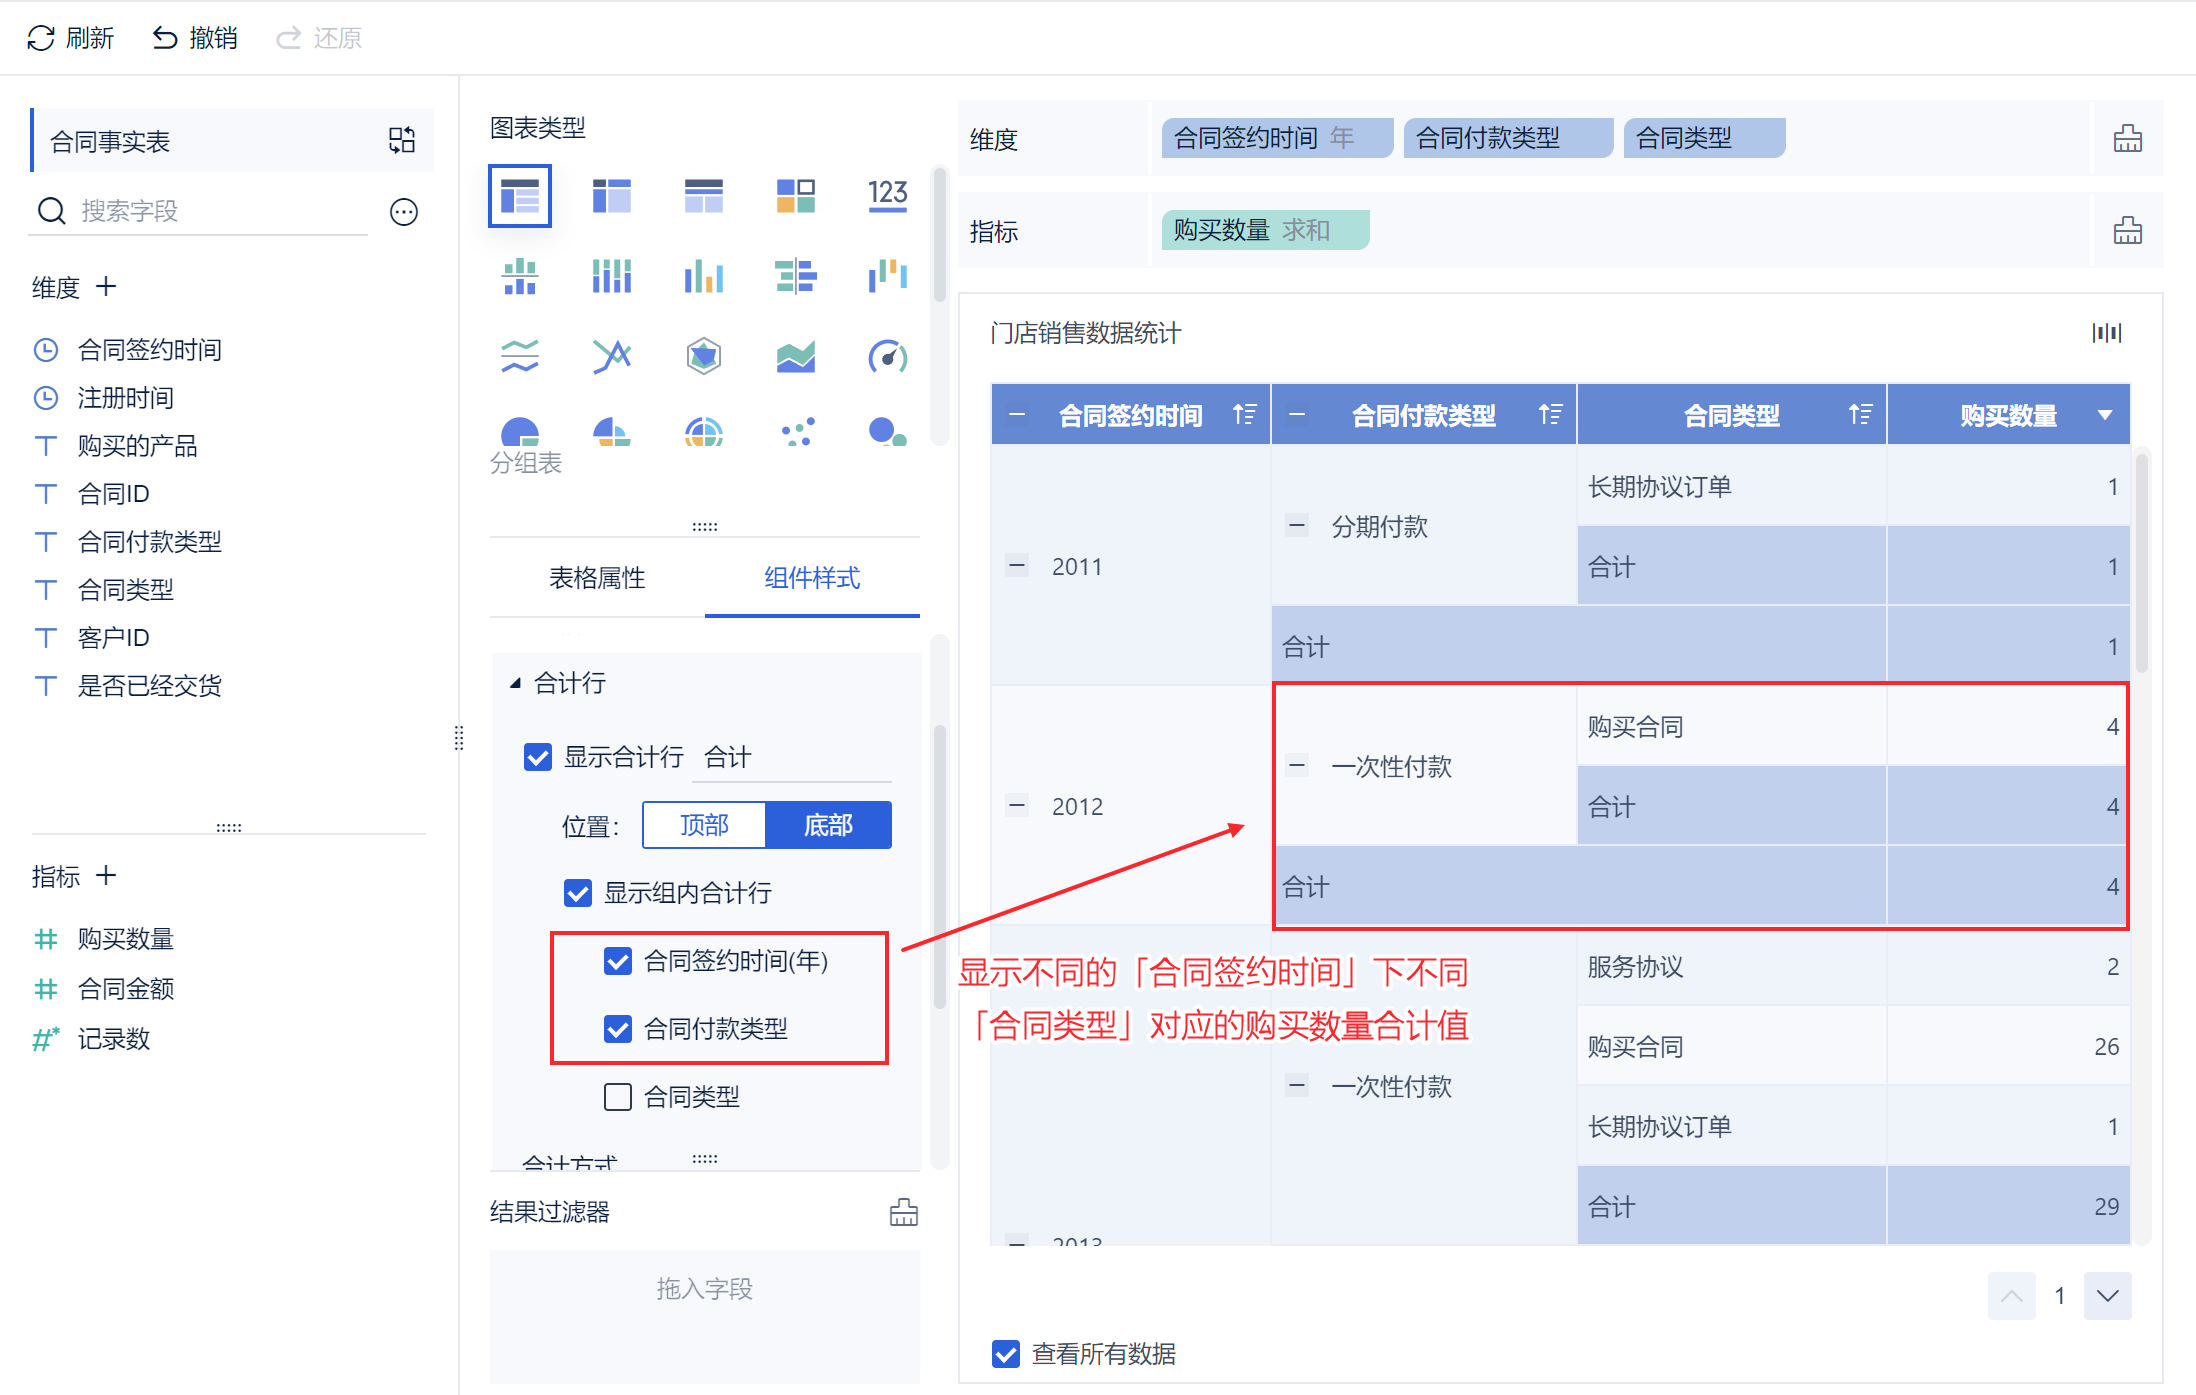Collapse the 分期付款 group
This screenshot has width=2196, height=1395.
pos(1297,525)
